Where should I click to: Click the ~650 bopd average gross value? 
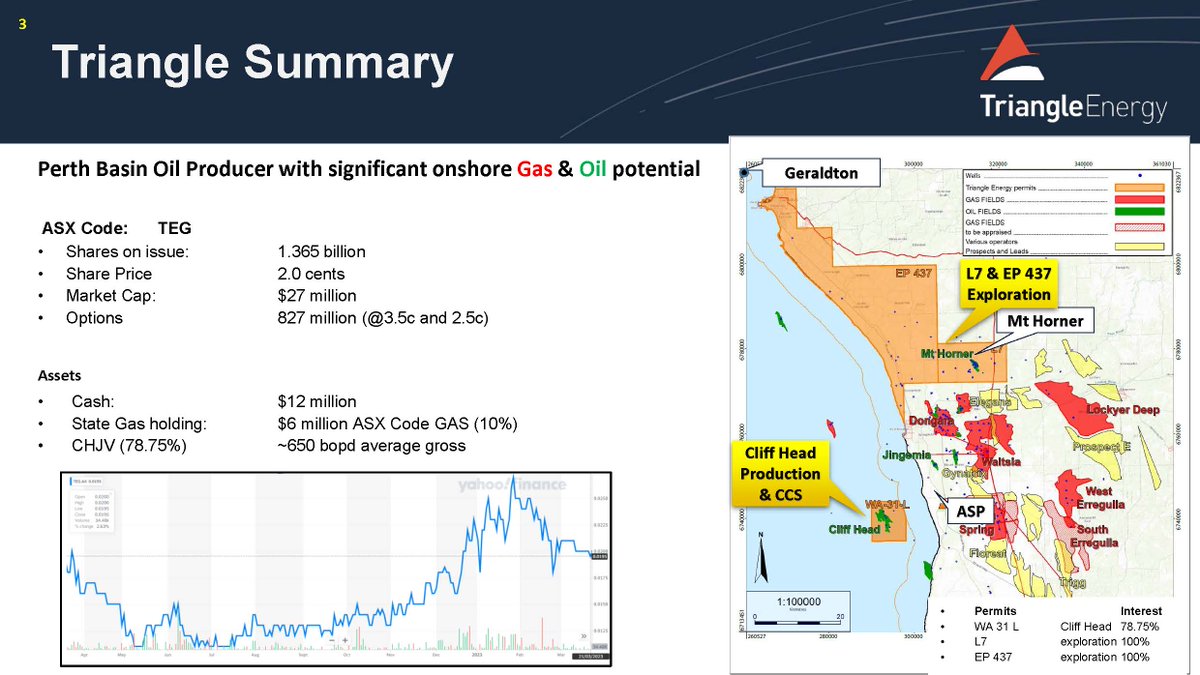371,445
